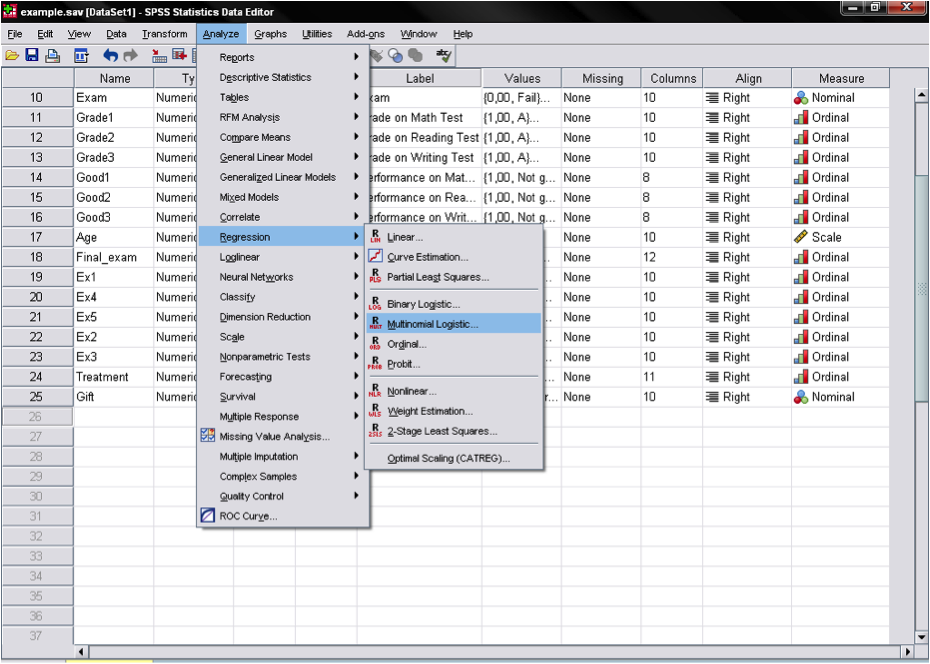Open the Graphs menu

[270, 33]
